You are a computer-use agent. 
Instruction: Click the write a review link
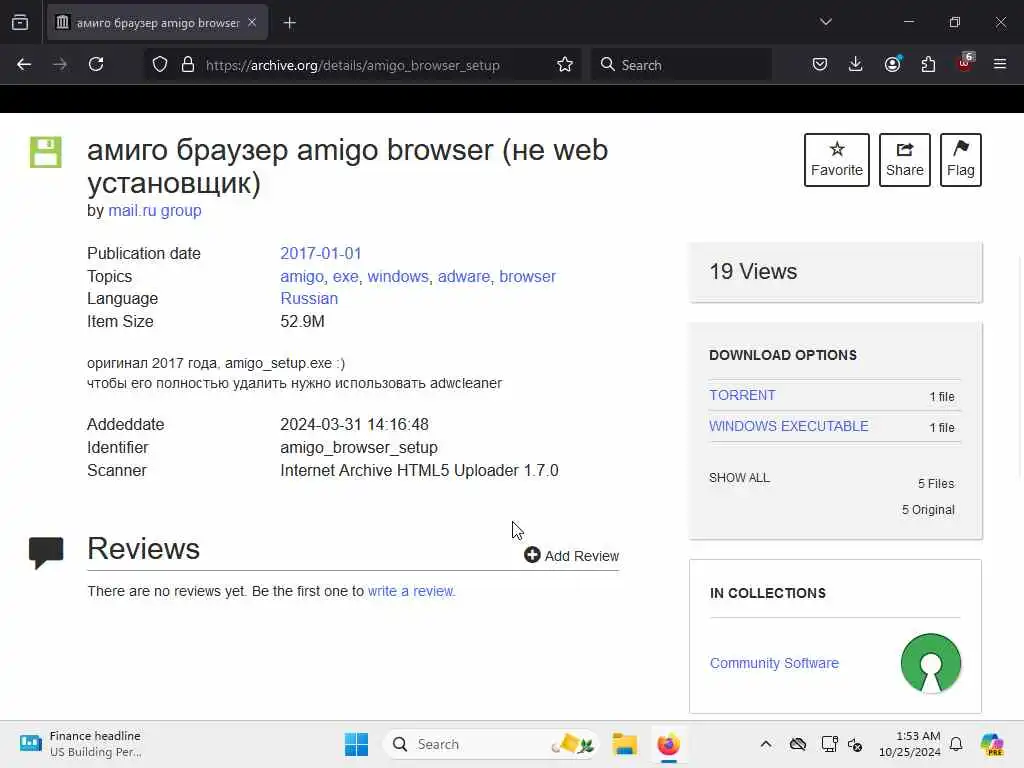tap(411, 591)
